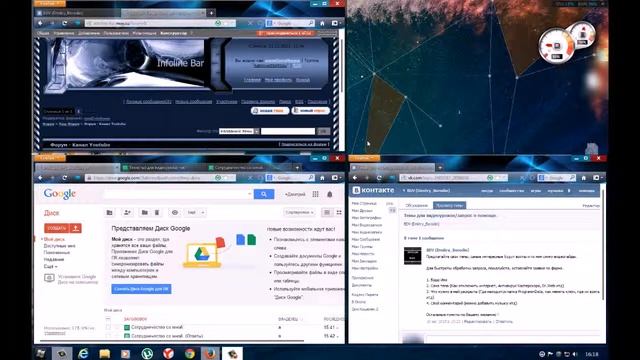
Task: Open the orange Firefox menu in the forum window
Action: click(x=49, y=3)
